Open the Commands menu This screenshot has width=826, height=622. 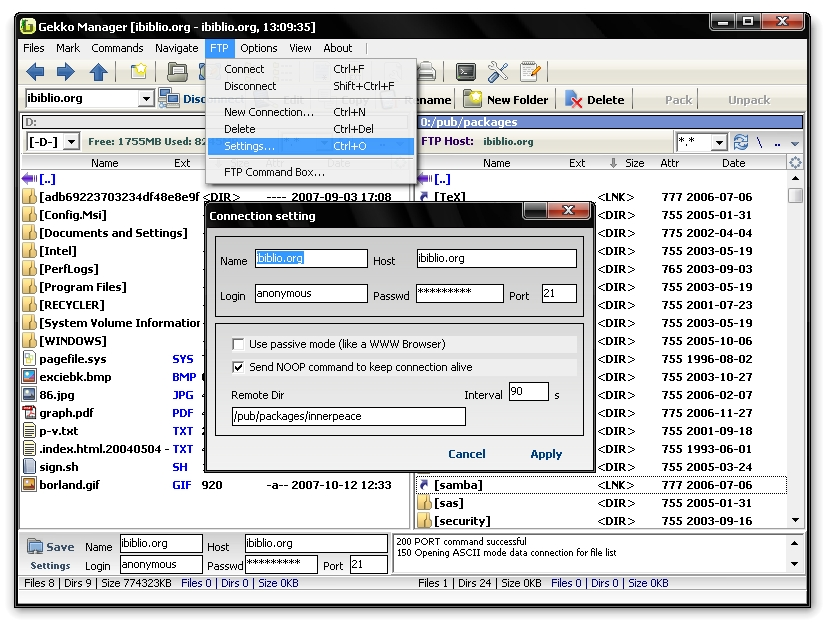point(117,48)
